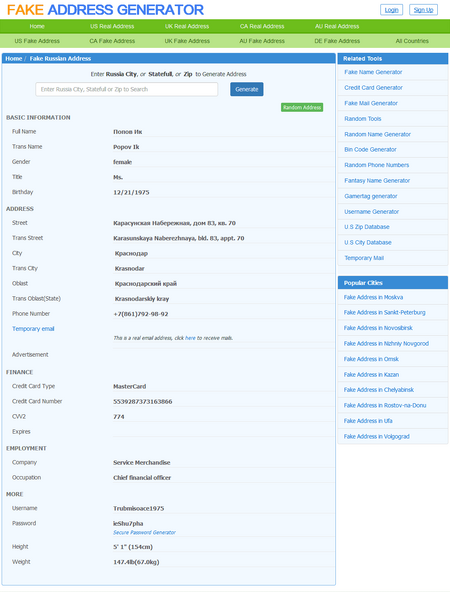Viewport: 450px width, 592px height.
Task: Click the green Random Address button
Action: (302, 107)
